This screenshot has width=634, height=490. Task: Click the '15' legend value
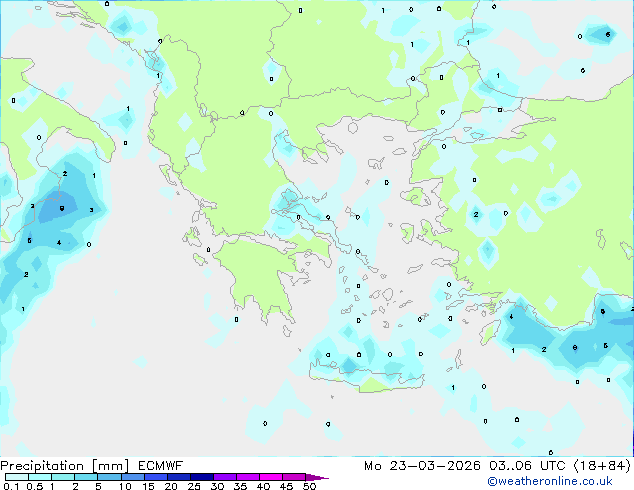pos(148,486)
